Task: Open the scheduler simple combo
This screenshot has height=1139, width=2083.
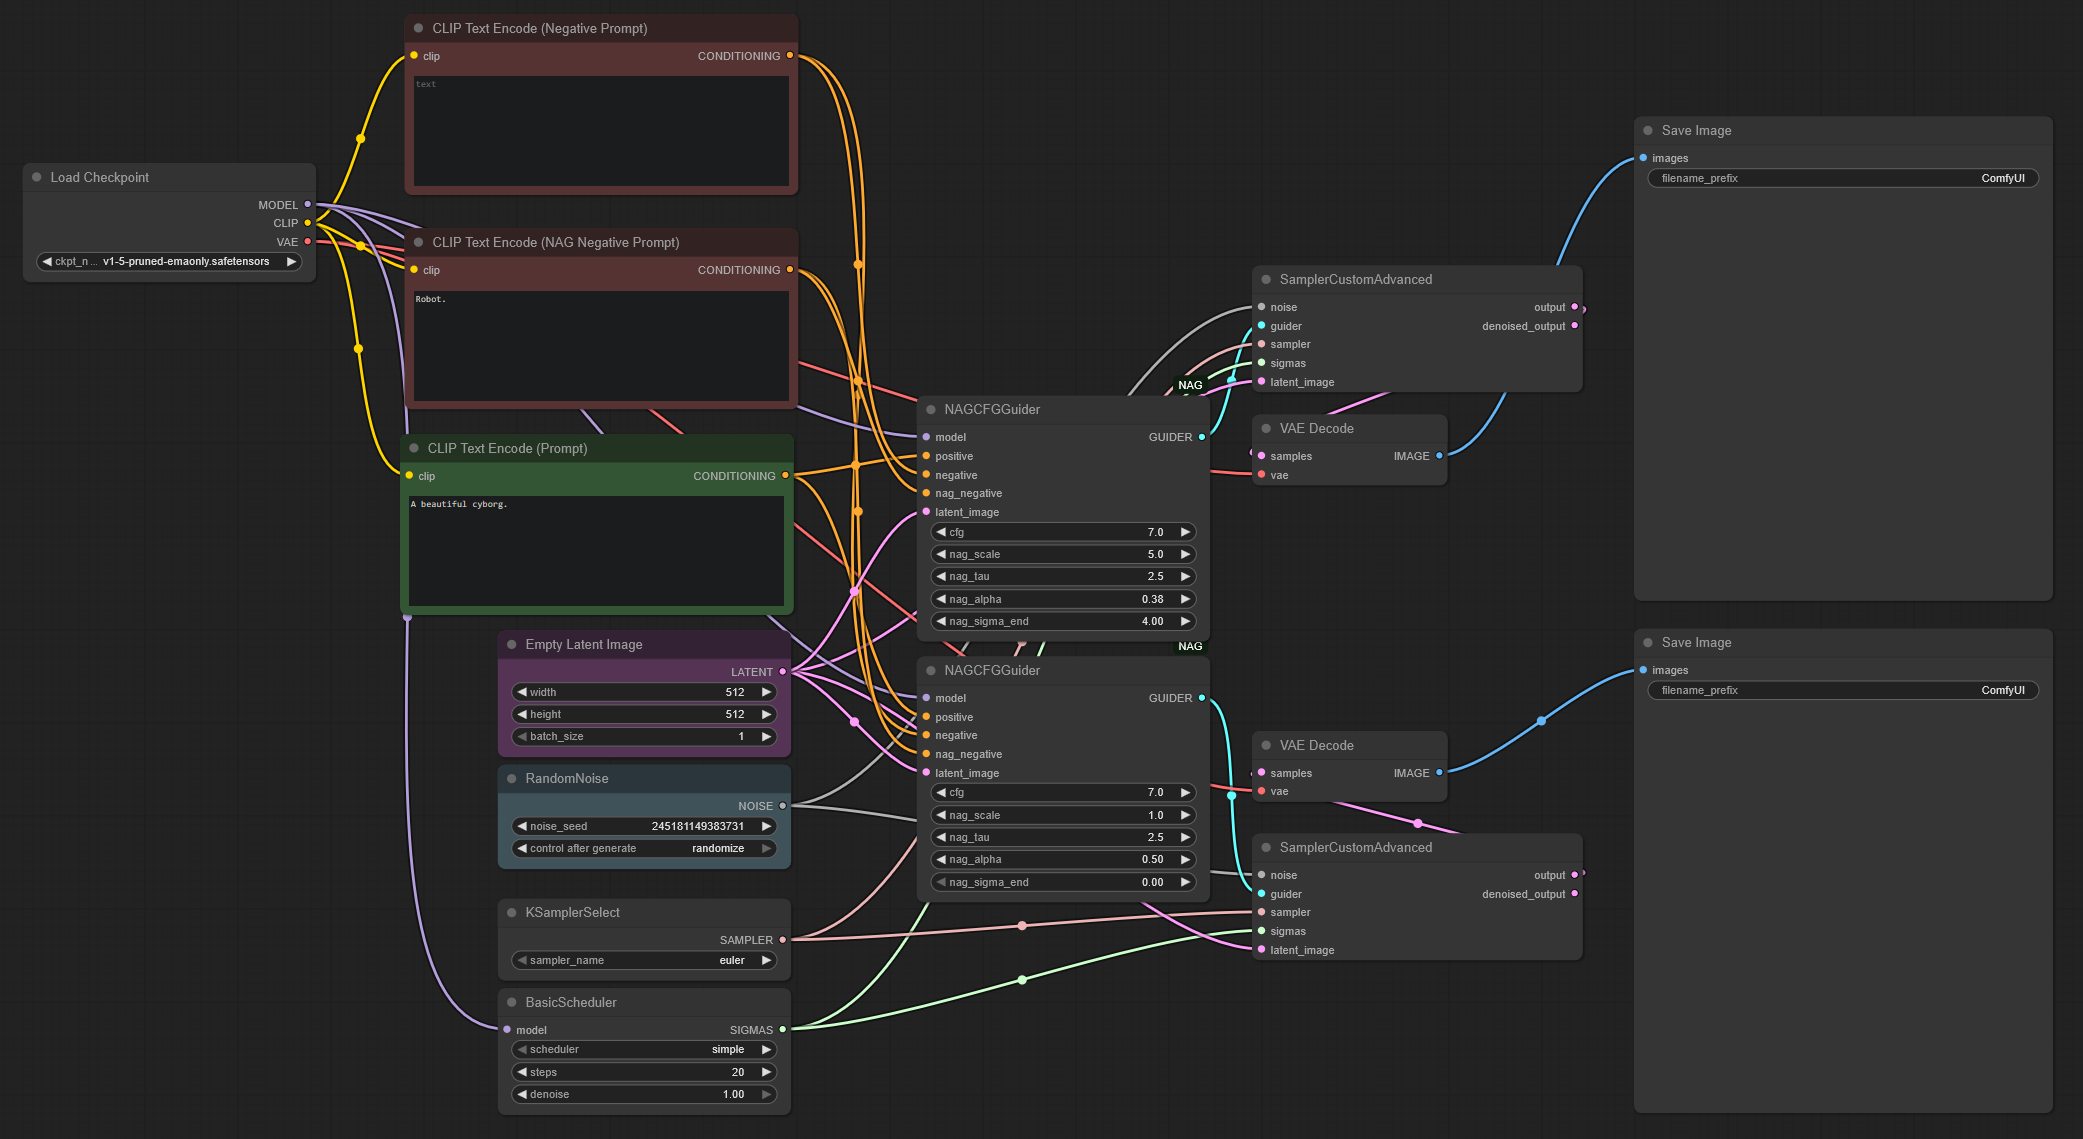Action: 644,1049
